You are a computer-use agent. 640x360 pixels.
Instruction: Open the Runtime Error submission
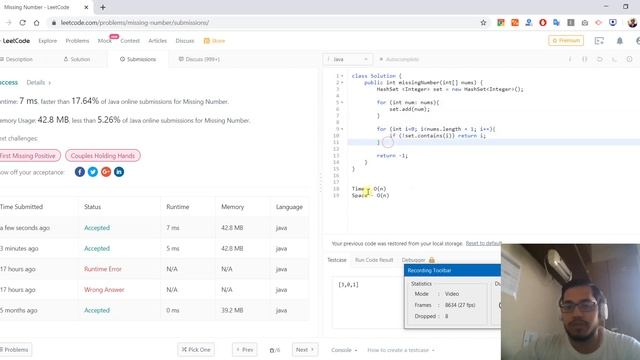(103, 269)
